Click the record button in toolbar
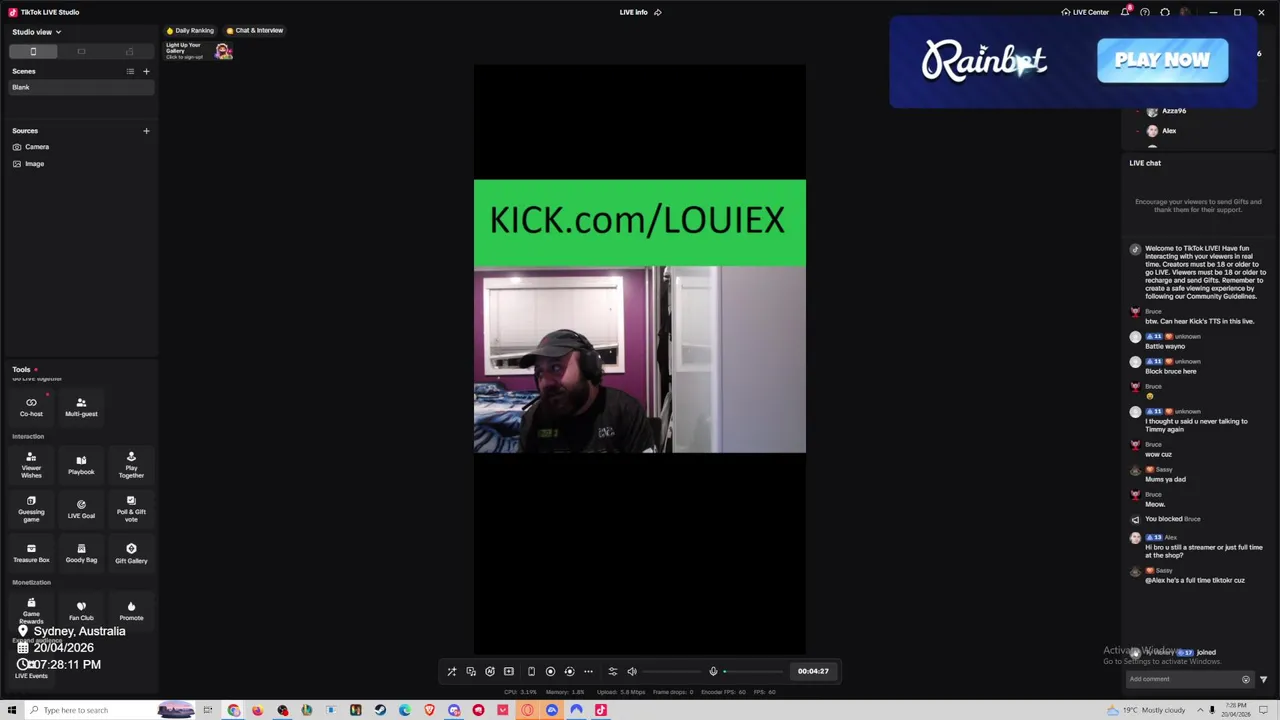This screenshot has width=1280, height=720. (x=550, y=672)
